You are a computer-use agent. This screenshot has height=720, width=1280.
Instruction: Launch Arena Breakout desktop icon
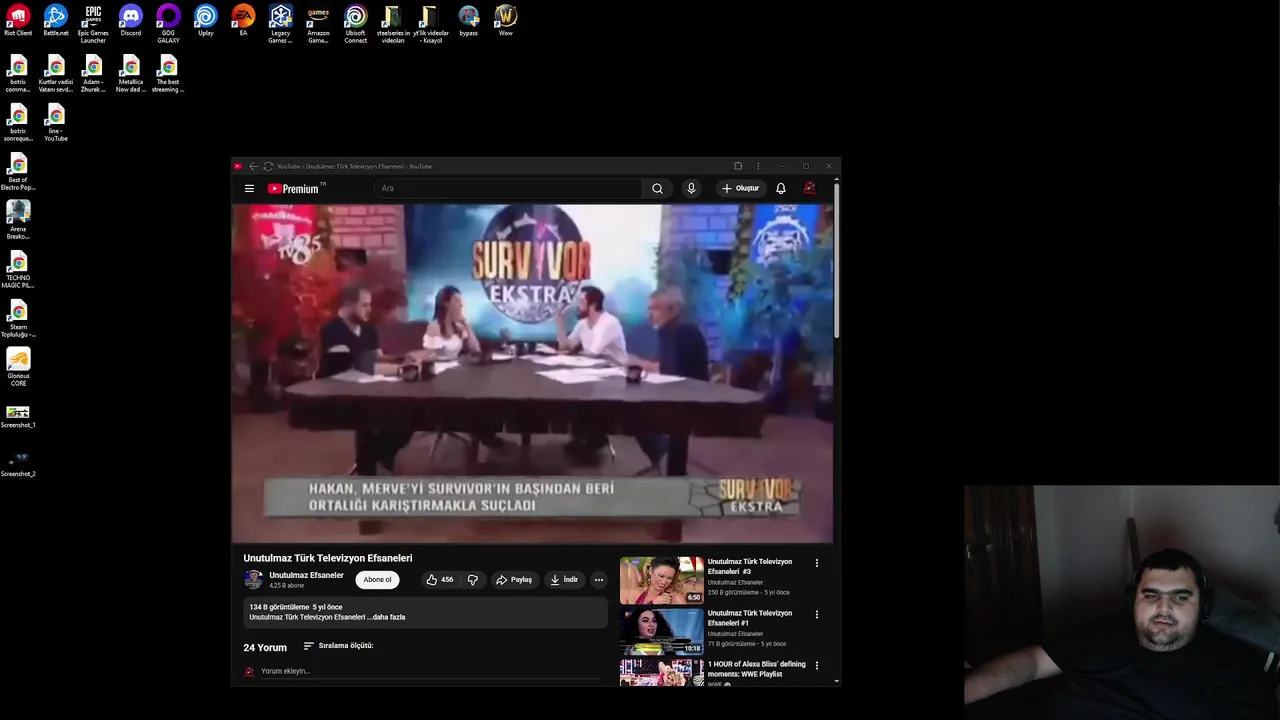coord(18,220)
